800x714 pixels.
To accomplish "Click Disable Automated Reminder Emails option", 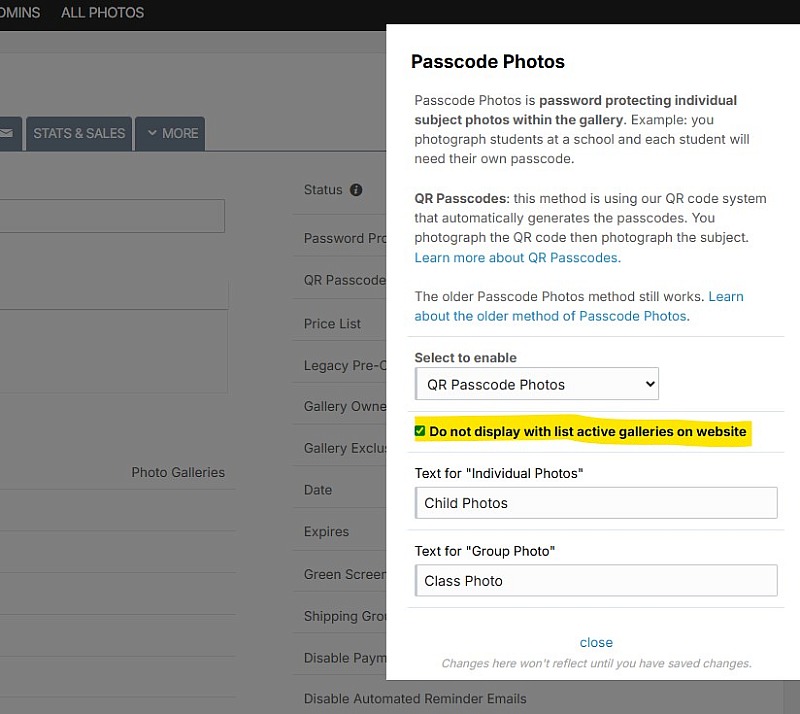I will click(415, 698).
